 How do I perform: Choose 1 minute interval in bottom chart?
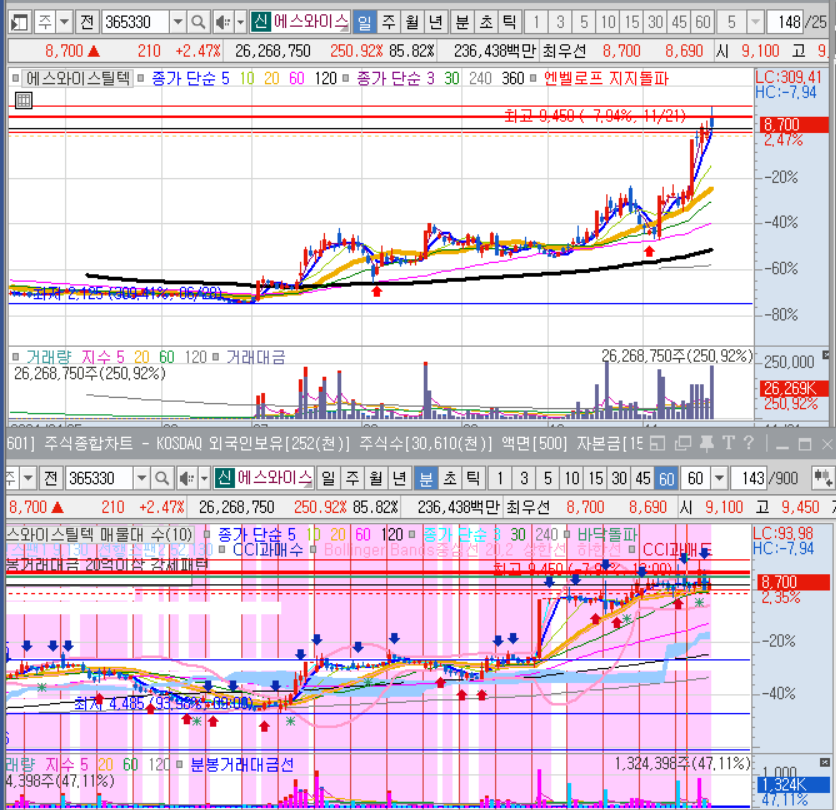500,478
